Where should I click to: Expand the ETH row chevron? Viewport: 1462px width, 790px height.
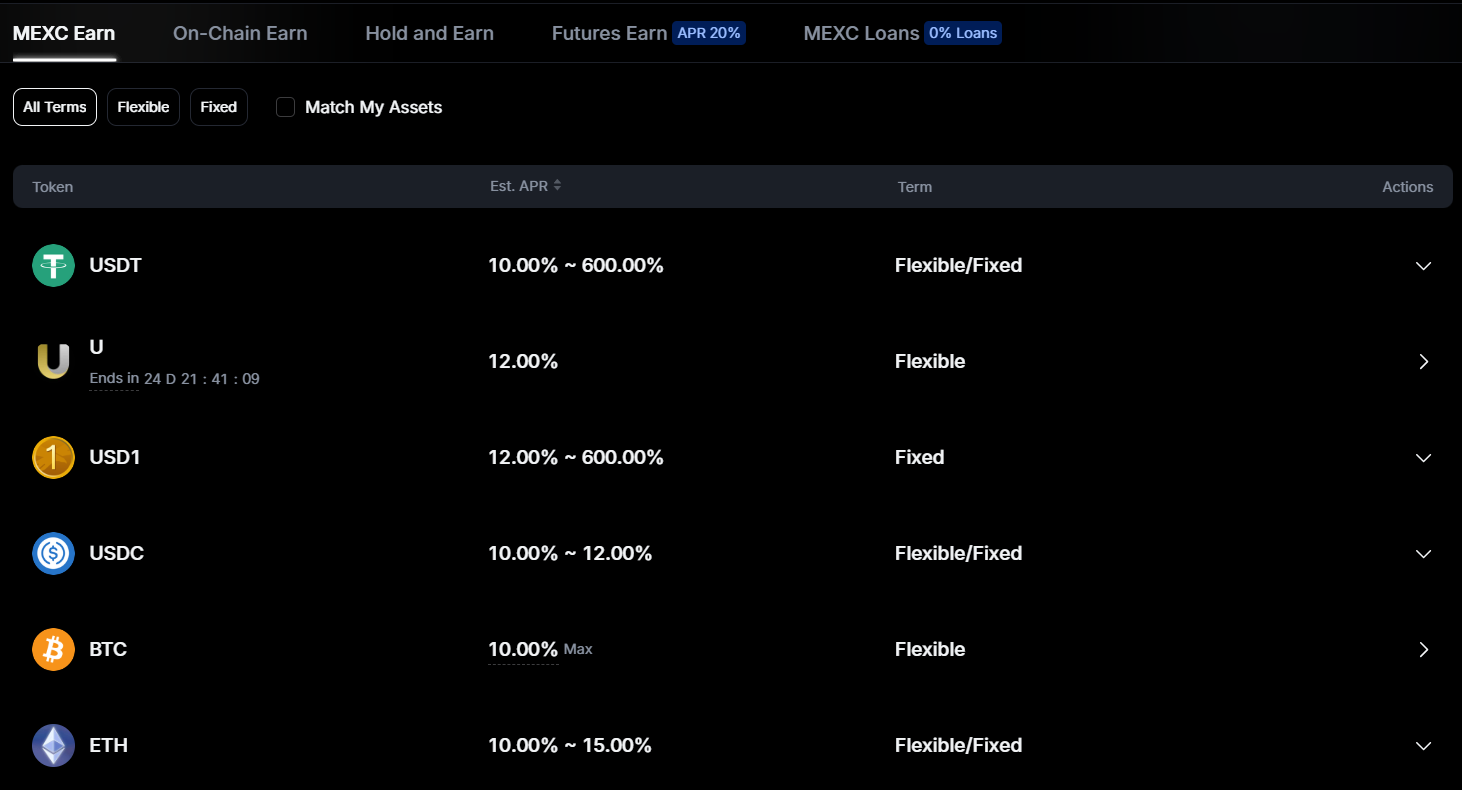pos(1424,746)
